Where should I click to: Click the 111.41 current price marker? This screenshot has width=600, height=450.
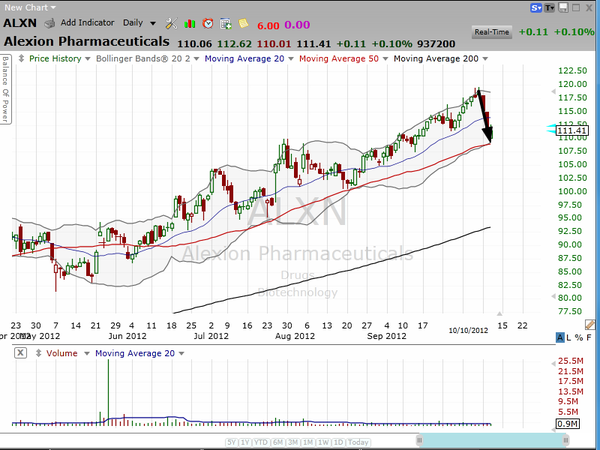pyautogui.click(x=572, y=130)
